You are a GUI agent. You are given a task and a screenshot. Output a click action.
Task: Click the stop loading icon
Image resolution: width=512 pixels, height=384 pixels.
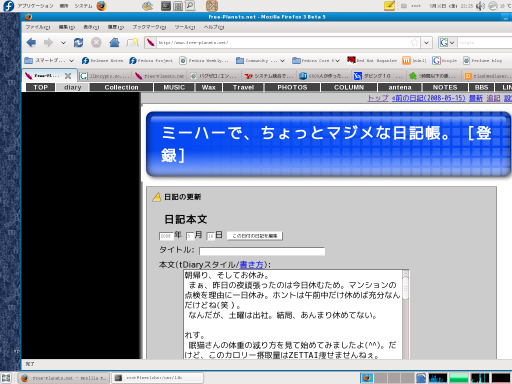[x=96, y=42]
